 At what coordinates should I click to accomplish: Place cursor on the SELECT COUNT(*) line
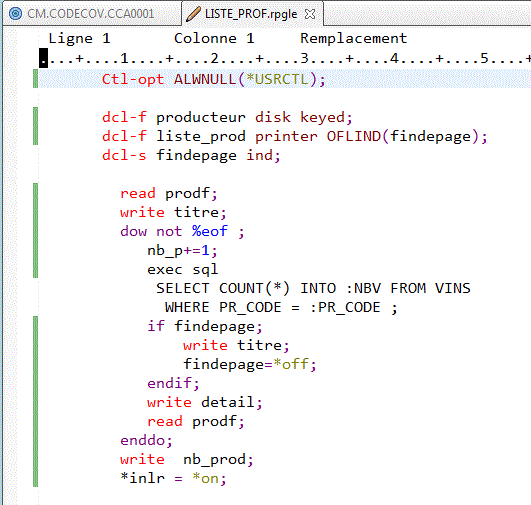click(x=313, y=288)
